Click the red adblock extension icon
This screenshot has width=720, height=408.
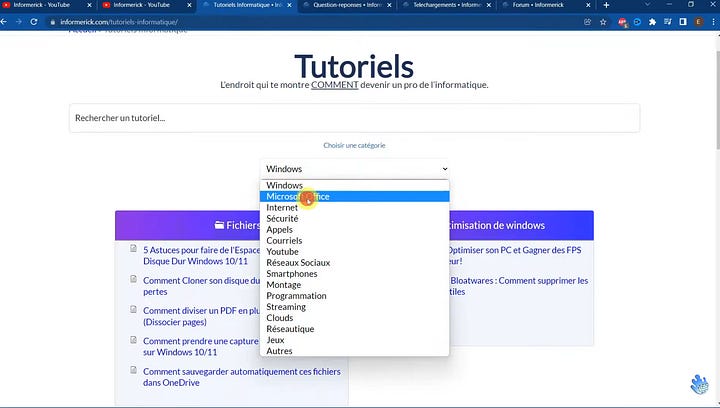click(x=622, y=22)
